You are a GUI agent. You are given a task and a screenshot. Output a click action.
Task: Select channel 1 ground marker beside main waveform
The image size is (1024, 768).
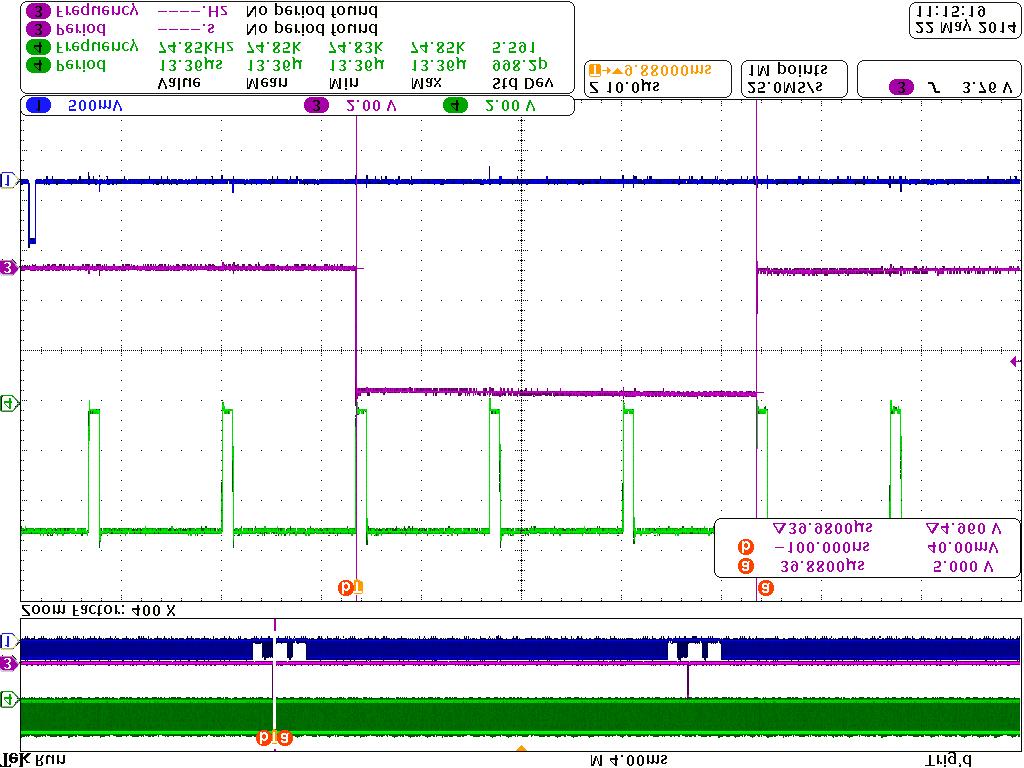(8, 181)
